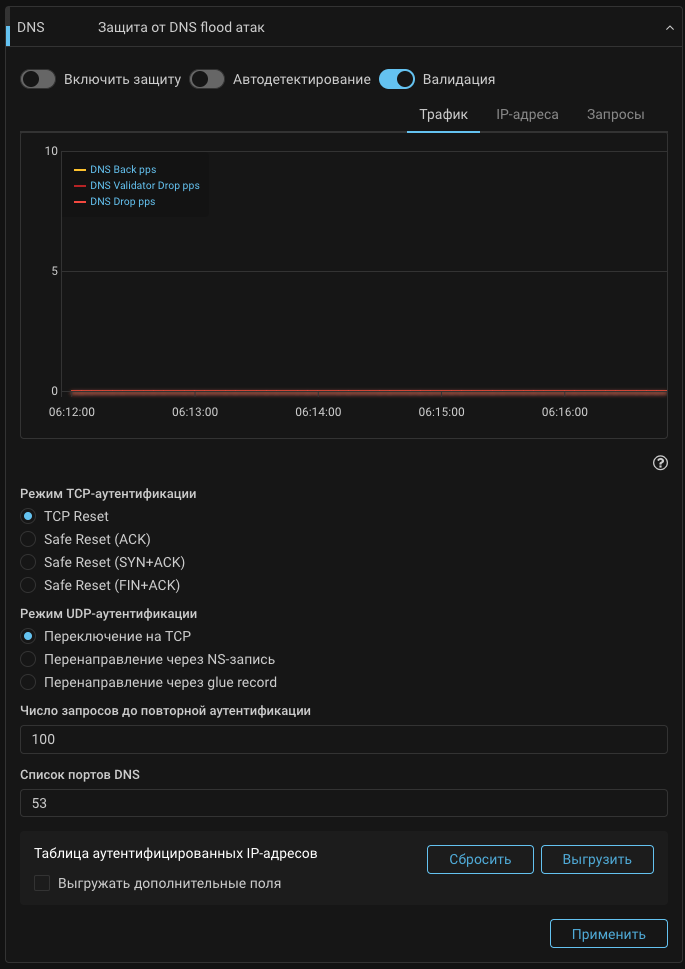Choose Safe Reset (SYN+ACK) option
This screenshot has height=969, width=685.
28,562
